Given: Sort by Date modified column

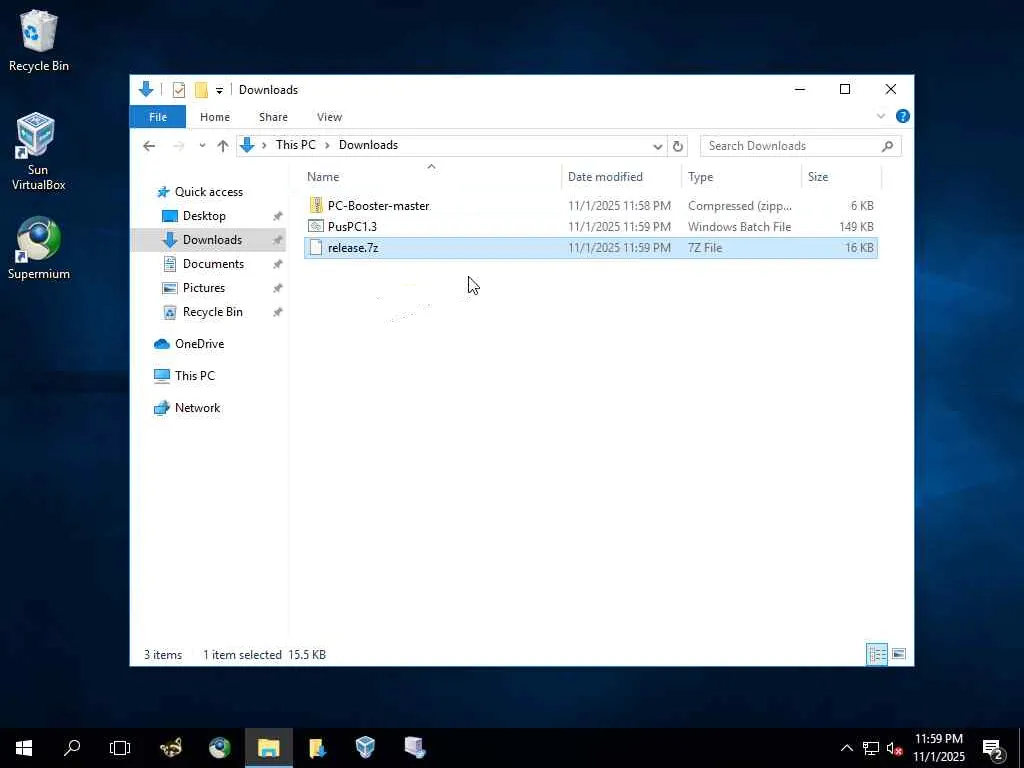Looking at the screenshot, I should [605, 177].
